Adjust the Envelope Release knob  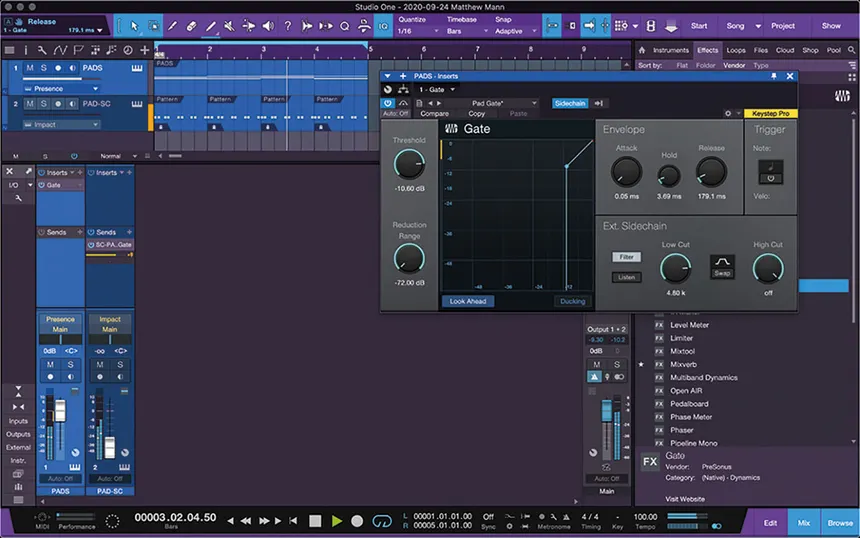click(711, 172)
